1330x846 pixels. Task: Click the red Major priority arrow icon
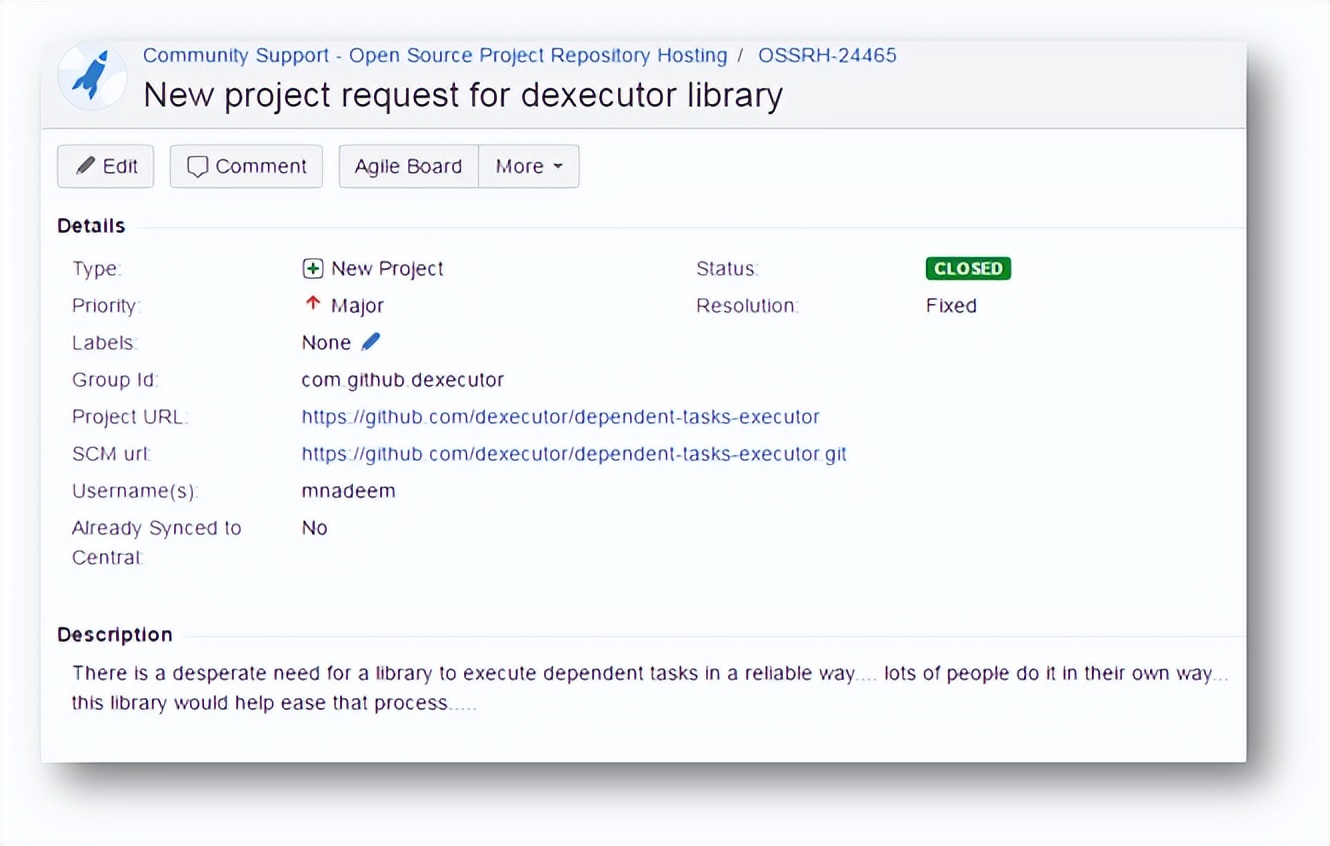point(313,303)
